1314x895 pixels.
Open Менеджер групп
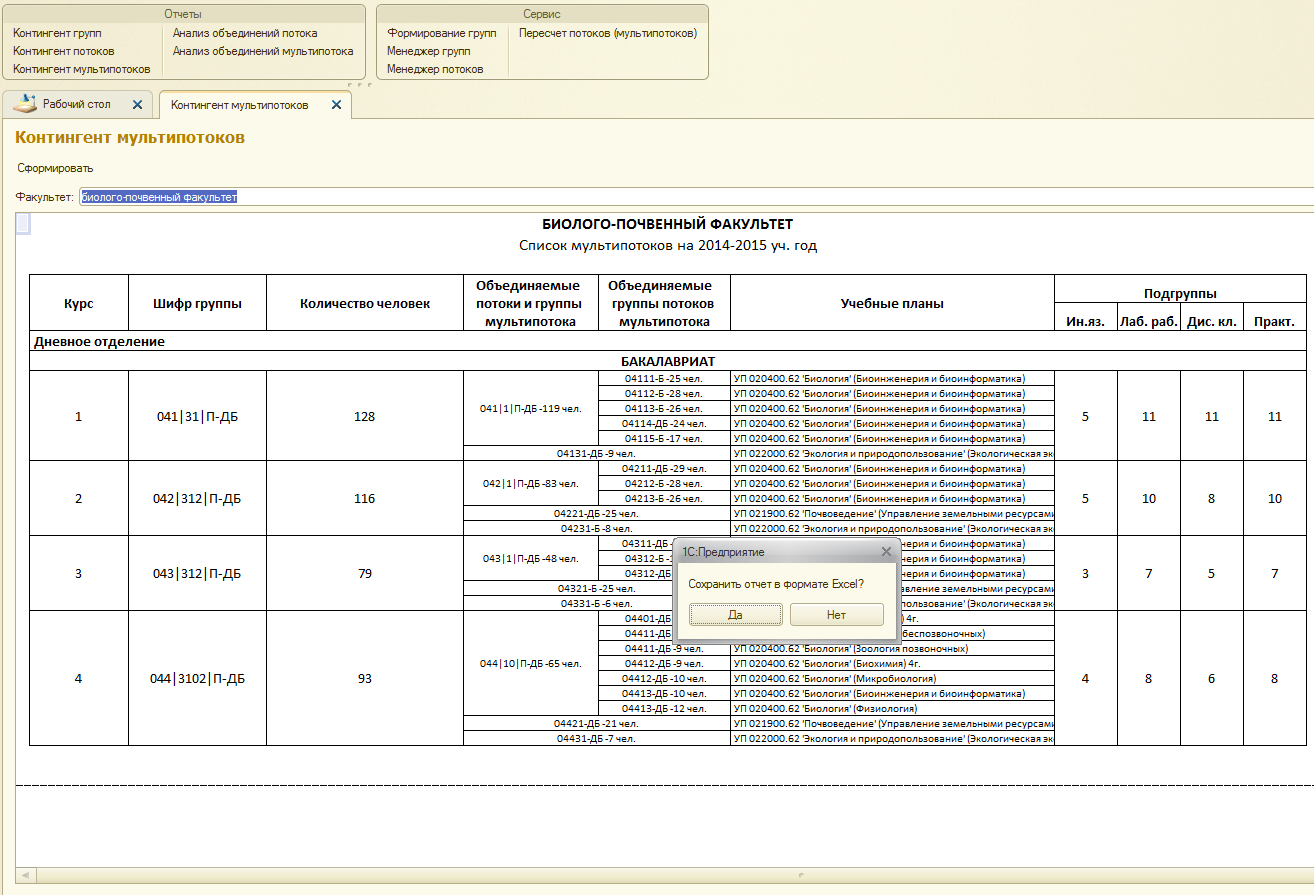[428, 51]
